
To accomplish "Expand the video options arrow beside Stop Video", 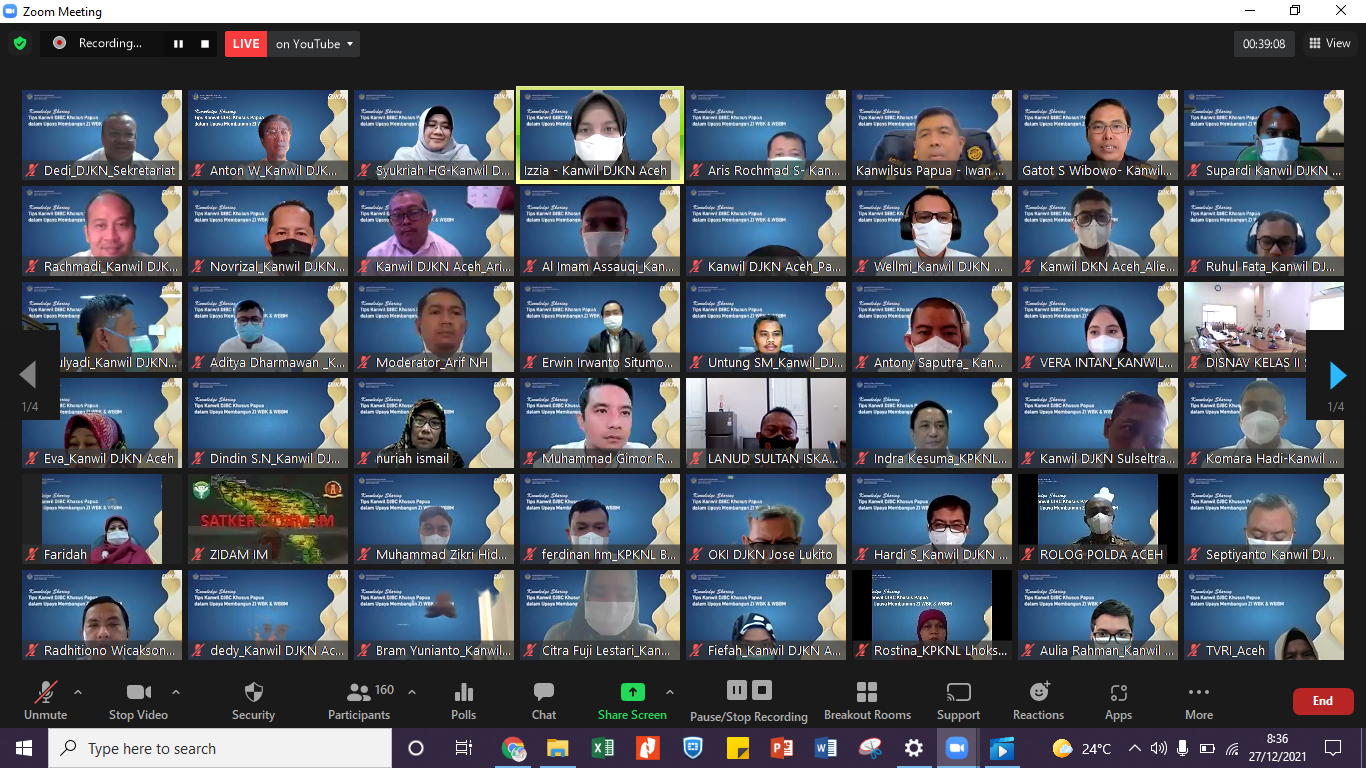I will click(176, 692).
